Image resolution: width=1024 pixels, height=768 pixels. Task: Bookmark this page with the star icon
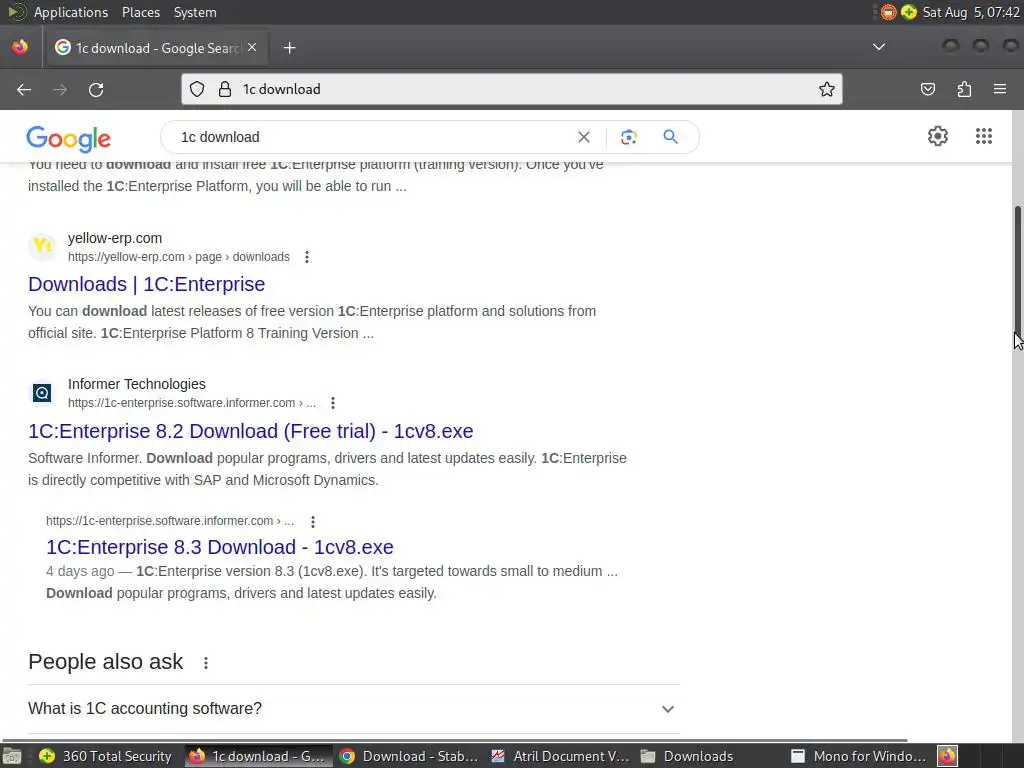[x=827, y=89]
